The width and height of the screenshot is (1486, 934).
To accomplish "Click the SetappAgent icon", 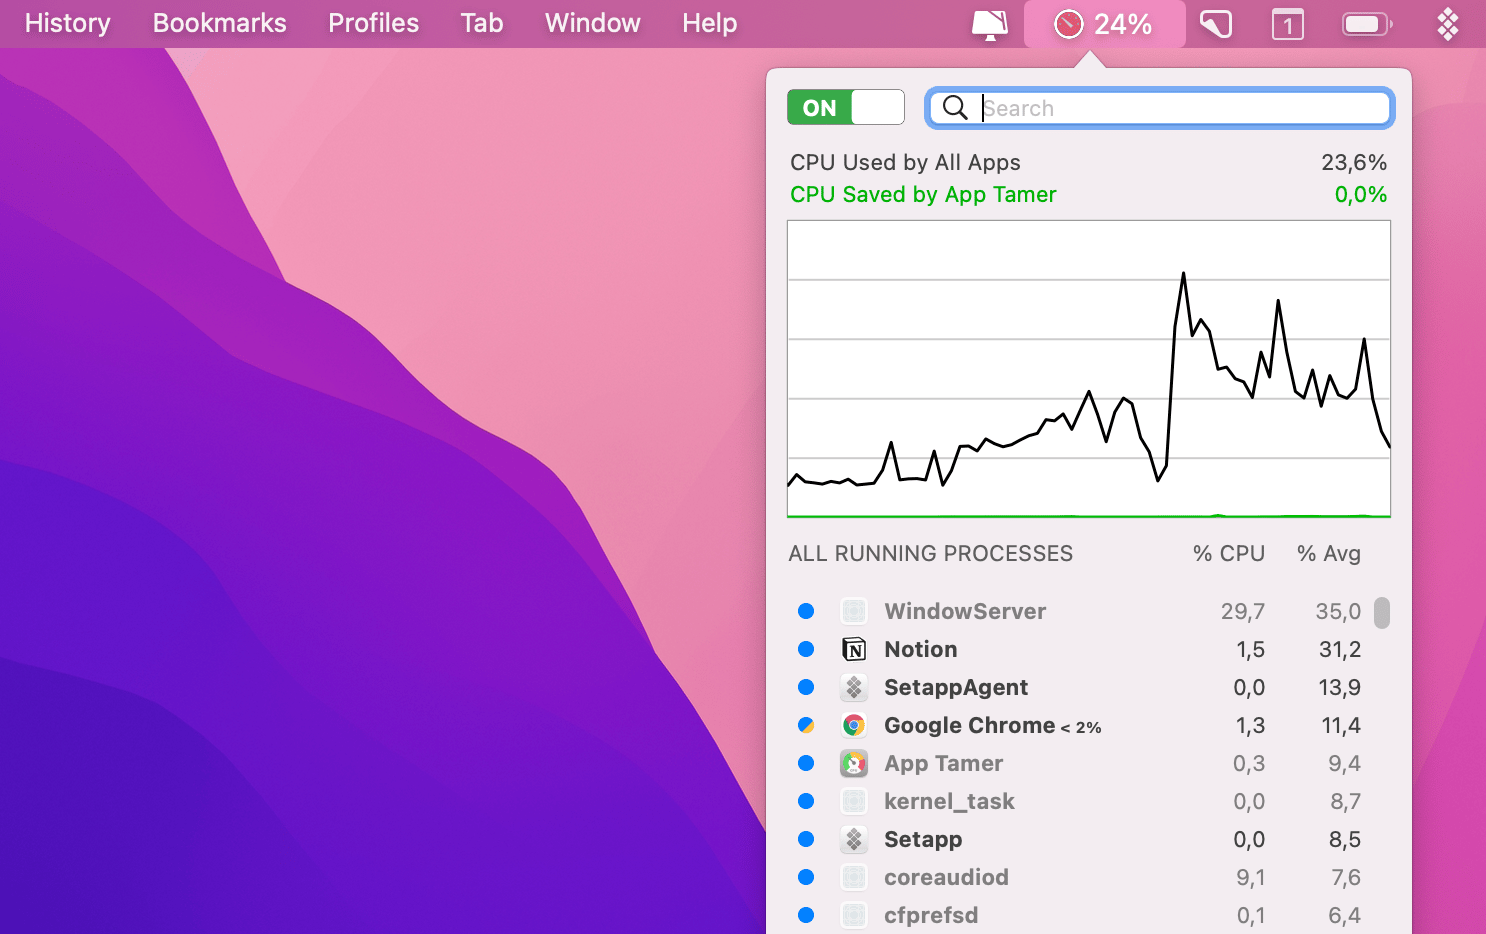I will click(x=854, y=687).
